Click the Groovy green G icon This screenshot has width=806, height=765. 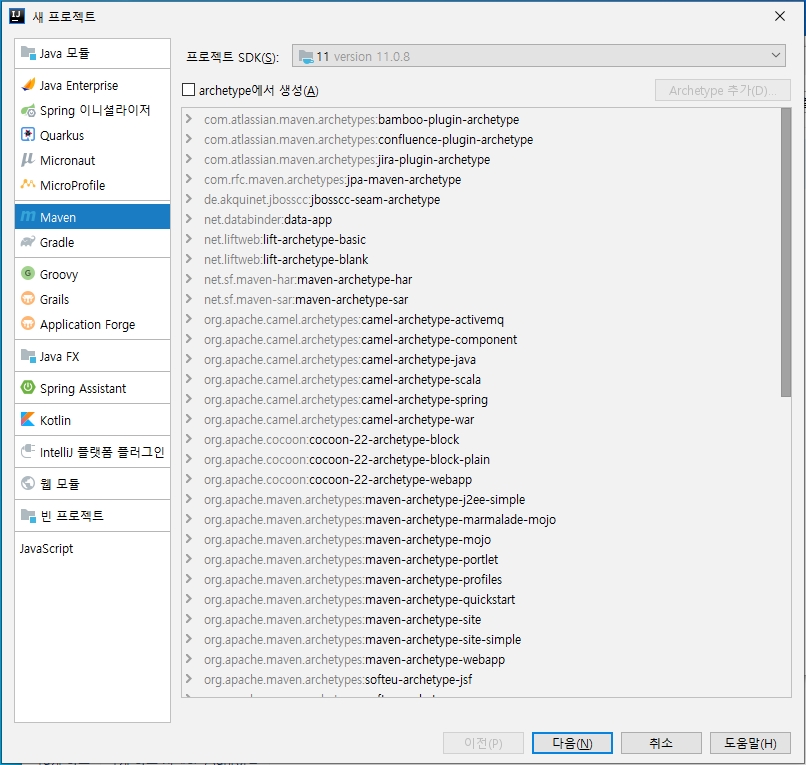pos(28,273)
